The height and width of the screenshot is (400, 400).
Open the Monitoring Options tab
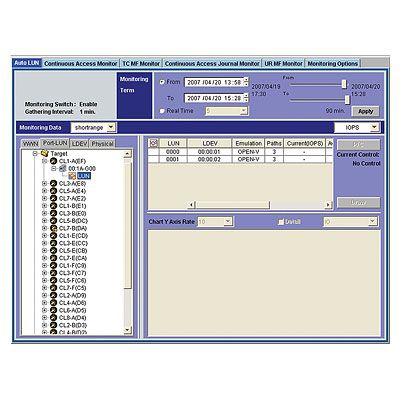pyautogui.click(x=332, y=63)
